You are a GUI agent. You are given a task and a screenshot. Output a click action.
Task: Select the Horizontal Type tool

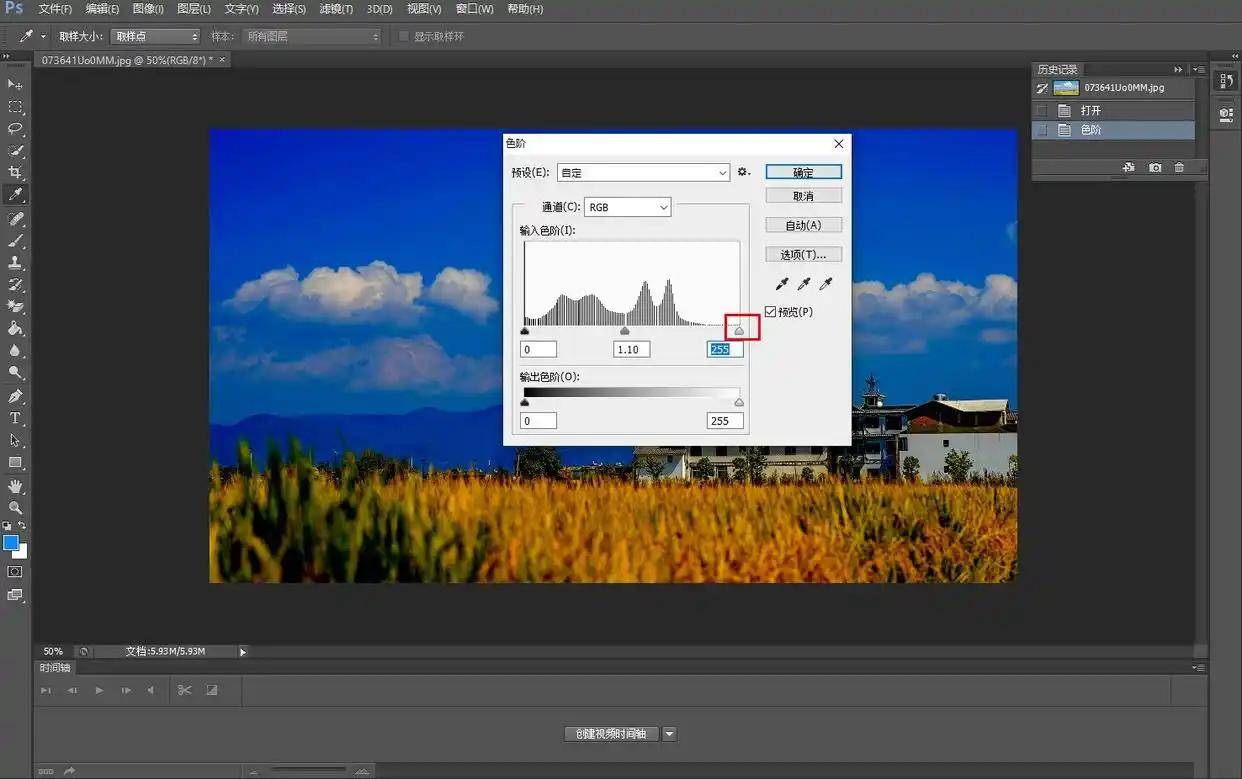click(15, 418)
